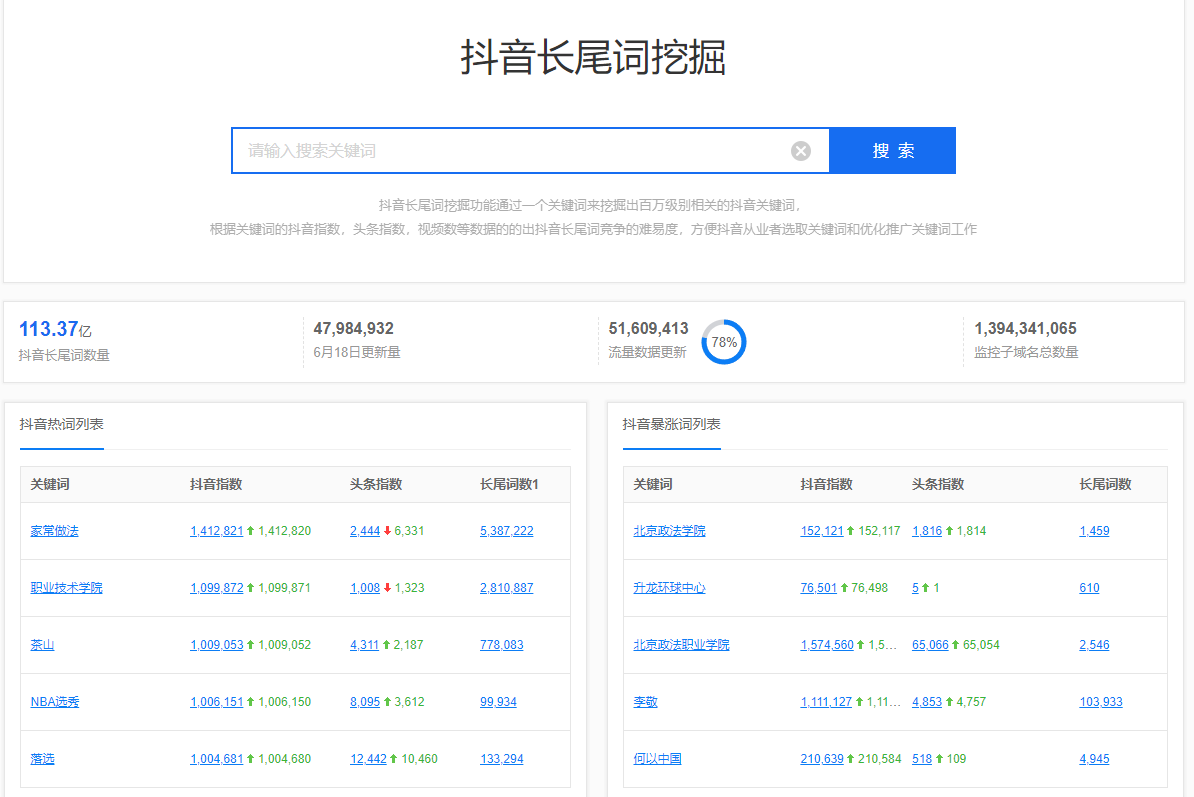Click Toutiao index 1,008 link
Viewport: 1194px width, 797px height.
click(x=365, y=588)
